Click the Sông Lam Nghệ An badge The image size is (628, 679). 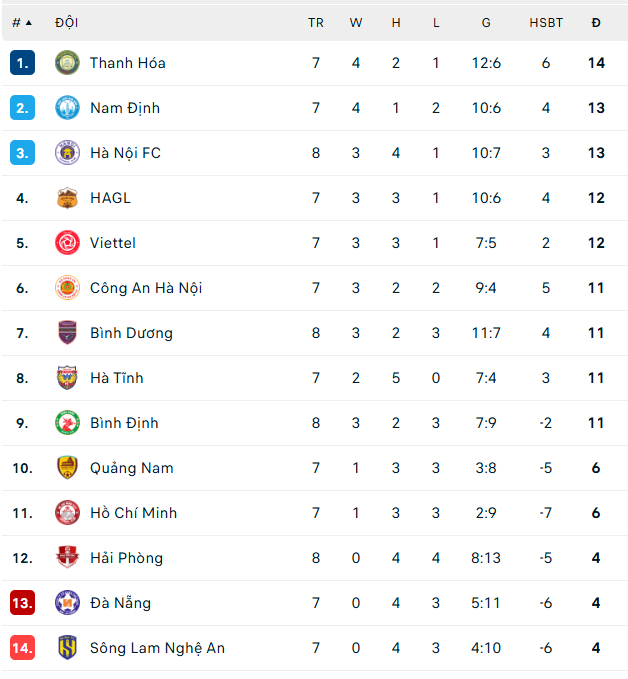point(67,648)
